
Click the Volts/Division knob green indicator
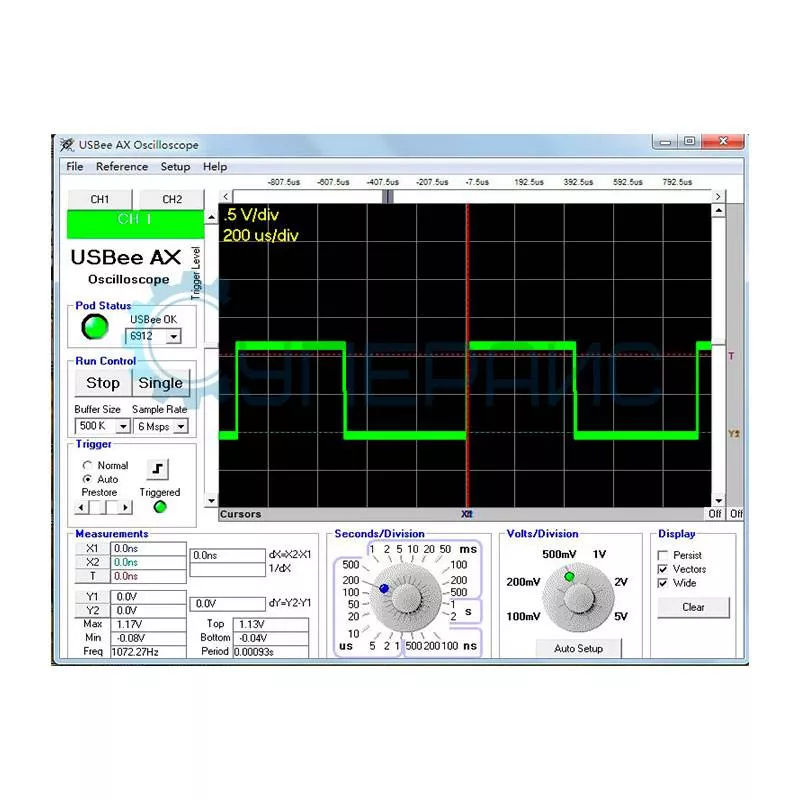click(x=569, y=577)
